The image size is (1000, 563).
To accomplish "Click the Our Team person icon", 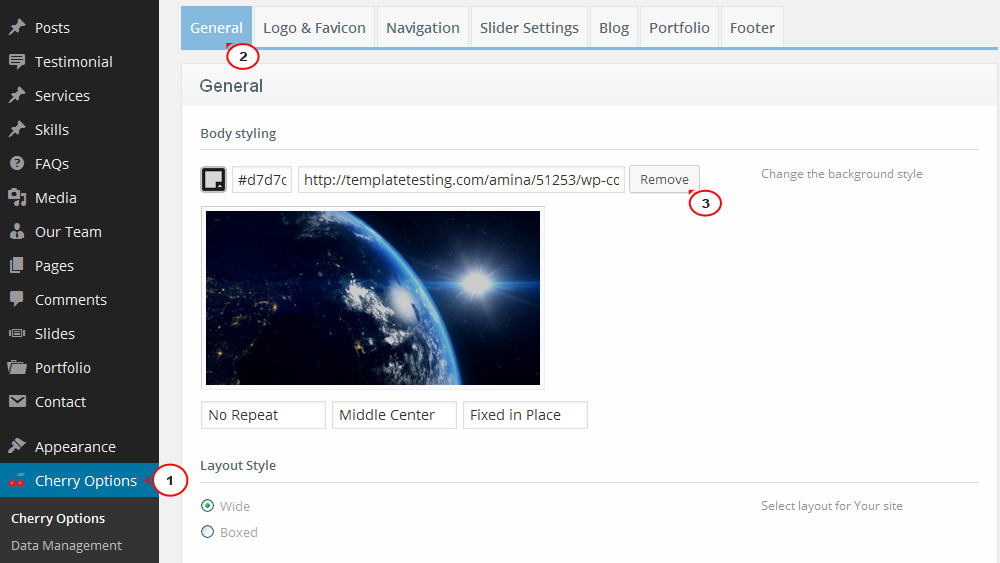I will [17, 231].
